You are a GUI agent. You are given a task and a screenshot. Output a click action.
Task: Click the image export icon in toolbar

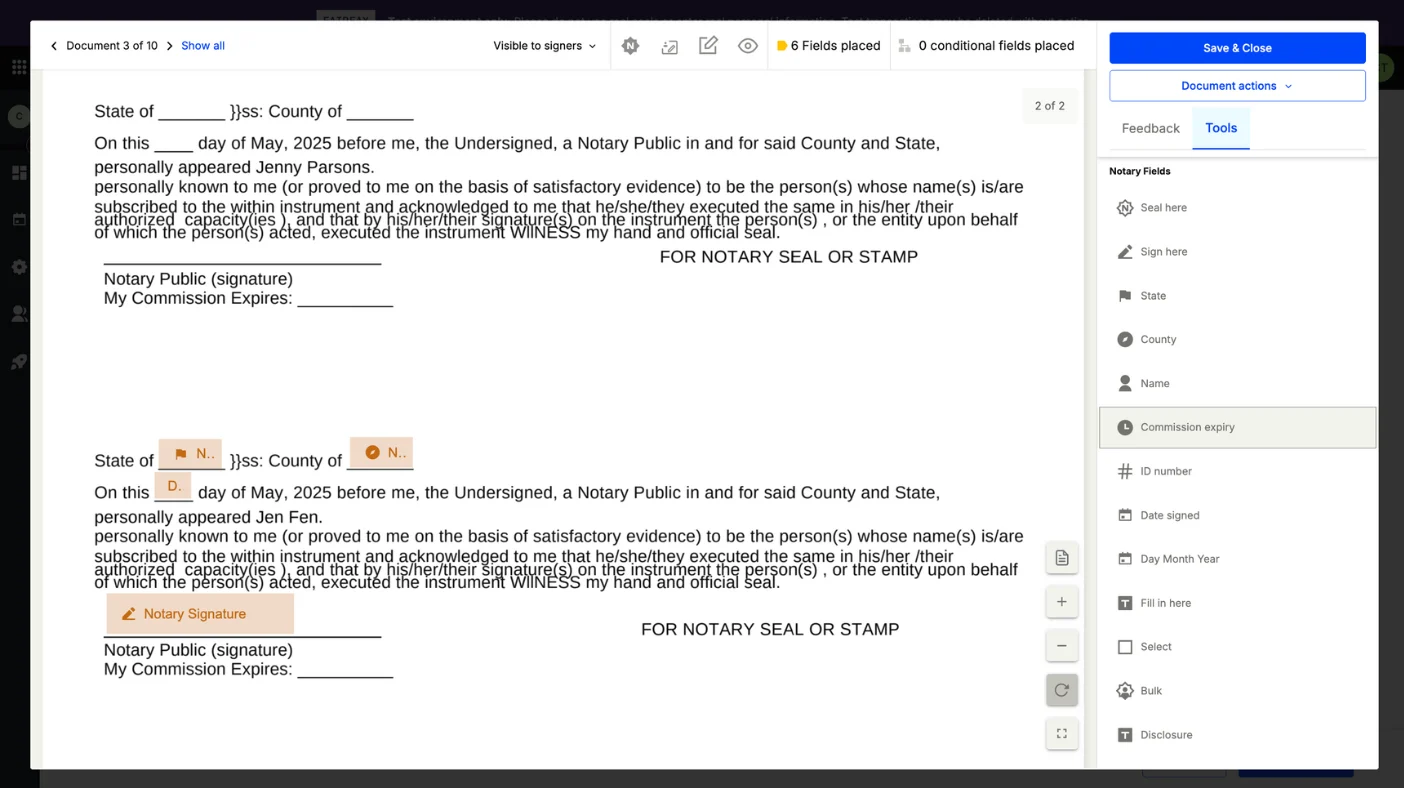[669, 46]
